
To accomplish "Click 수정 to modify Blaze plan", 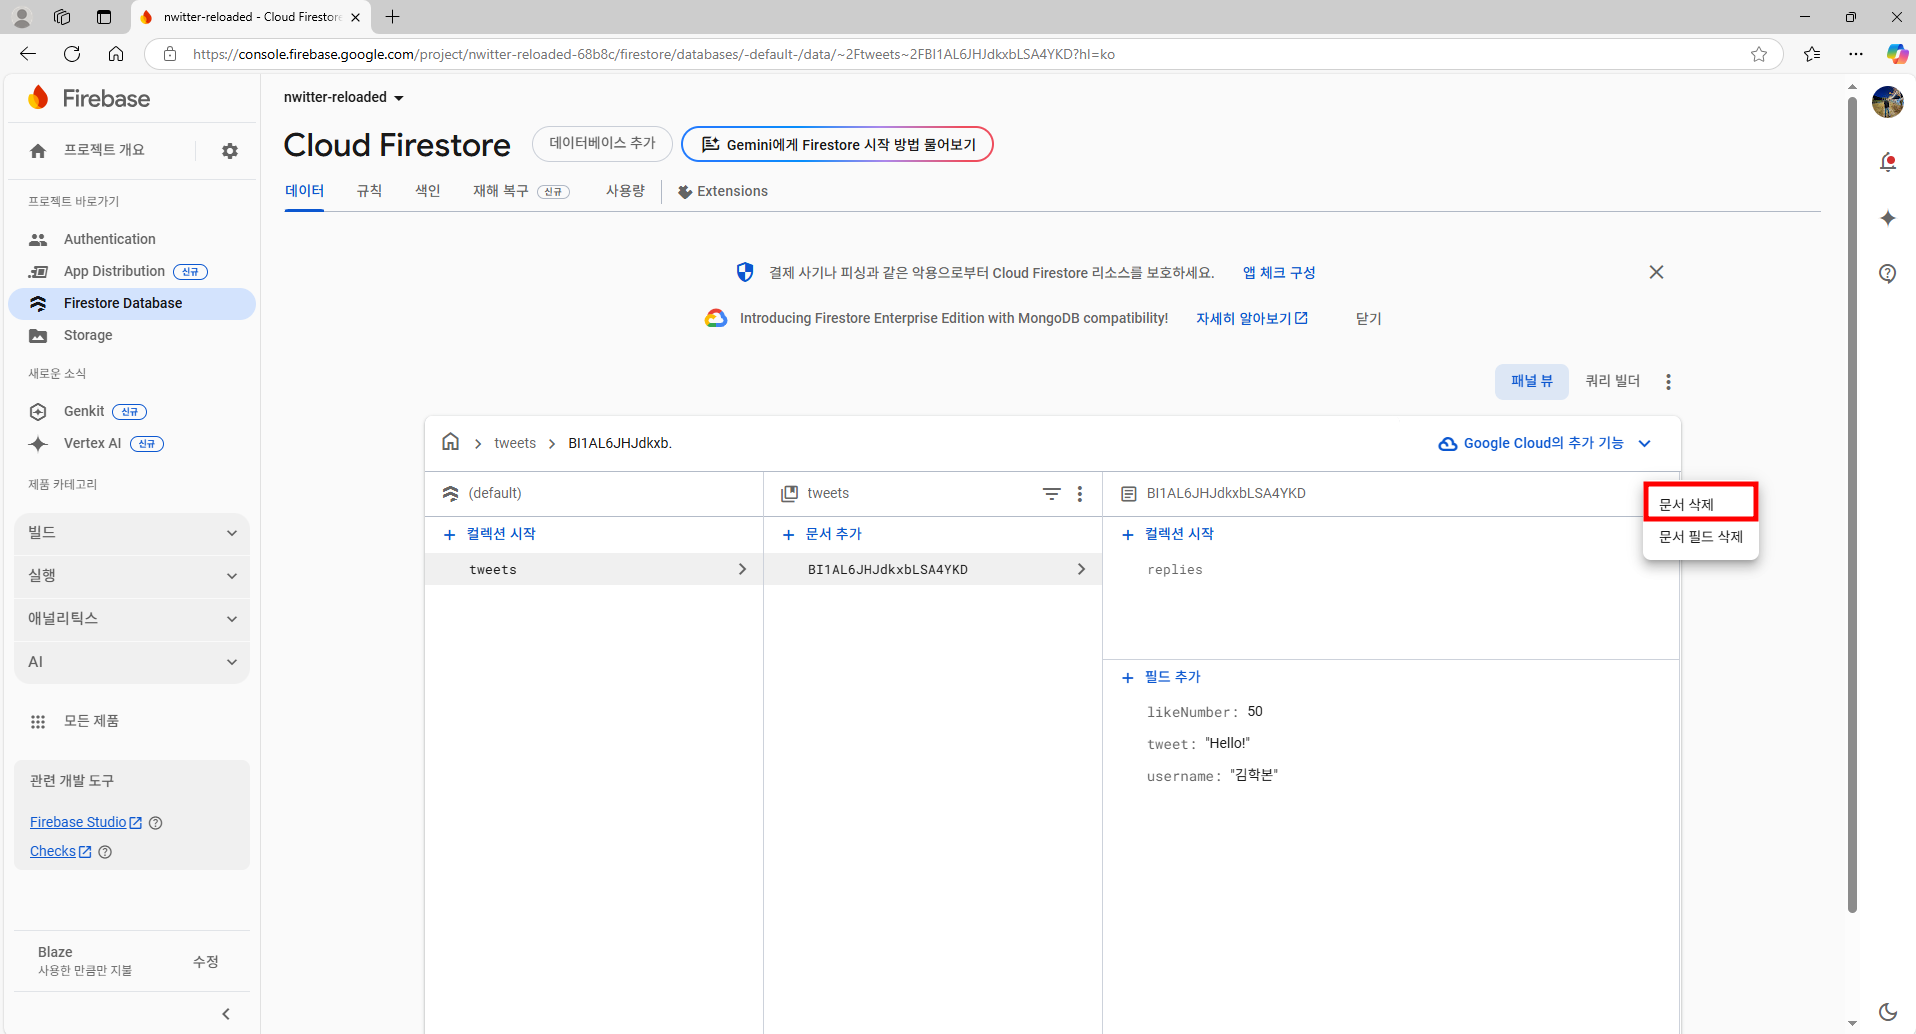I will point(206,961).
